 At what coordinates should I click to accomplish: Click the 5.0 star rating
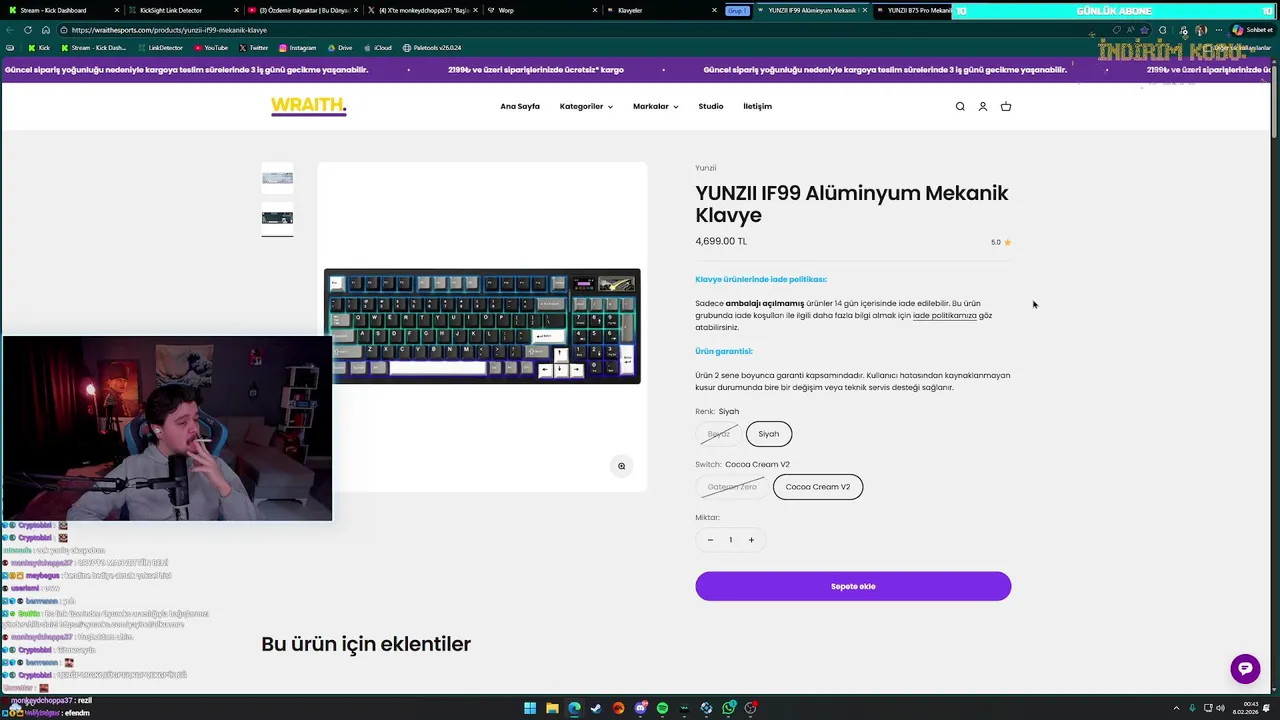(x=1001, y=242)
